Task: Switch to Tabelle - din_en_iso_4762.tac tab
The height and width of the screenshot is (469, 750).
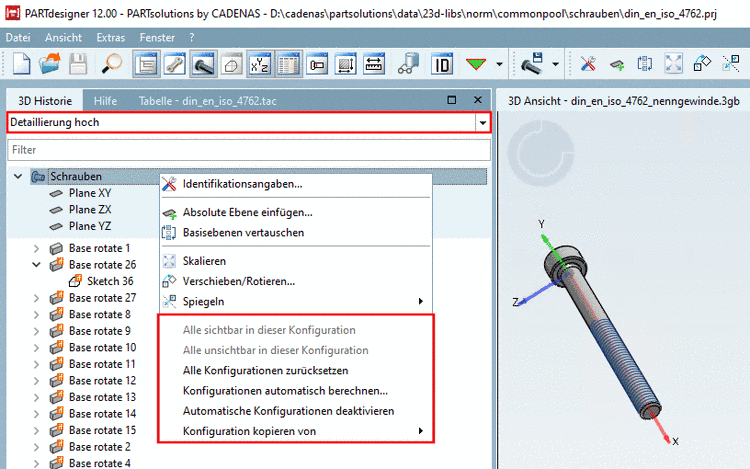Action: coord(208,101)
